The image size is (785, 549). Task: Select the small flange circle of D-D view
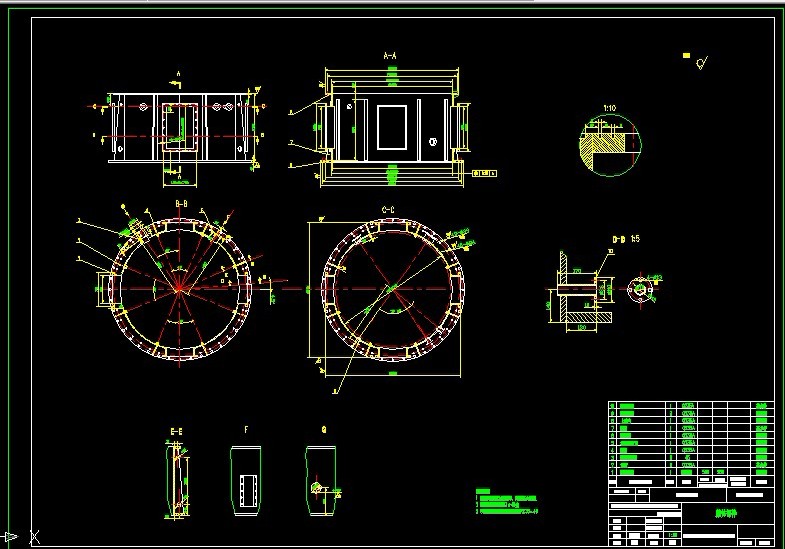(640, 289)
